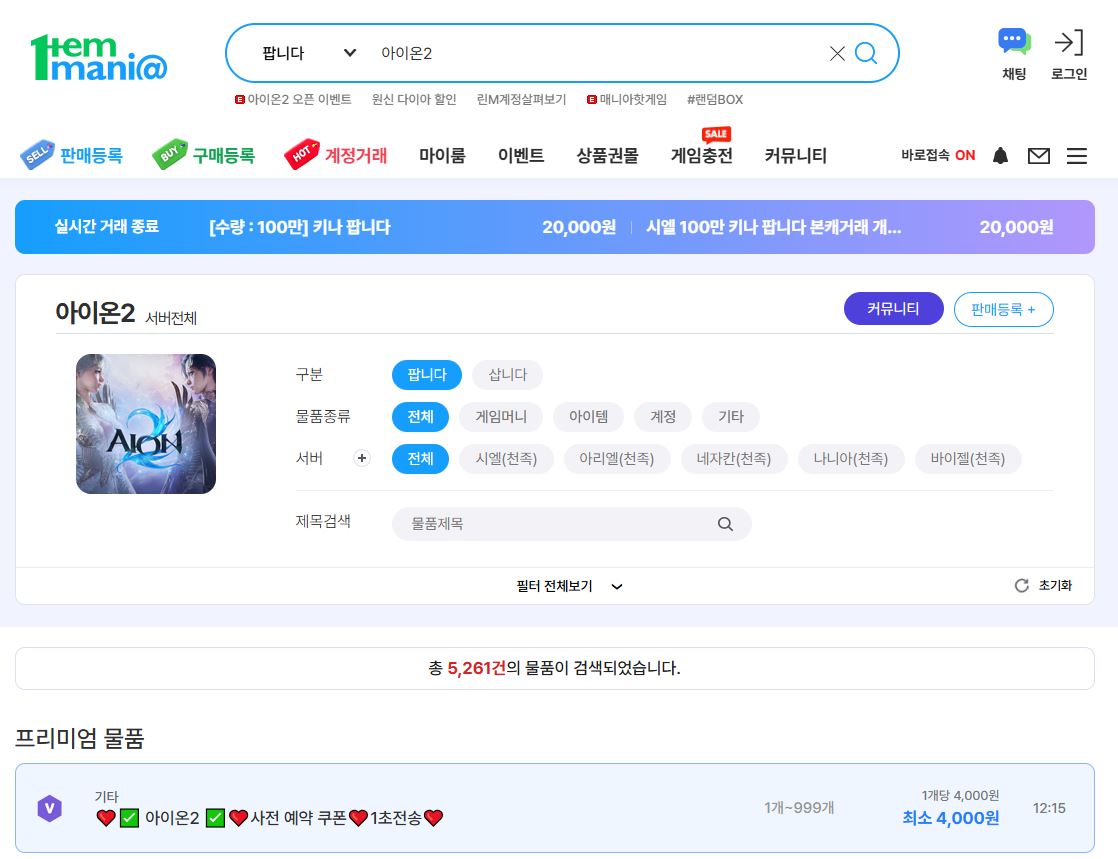Open the 판매등록 menu
1118x859 pixels.
(91, 155)
